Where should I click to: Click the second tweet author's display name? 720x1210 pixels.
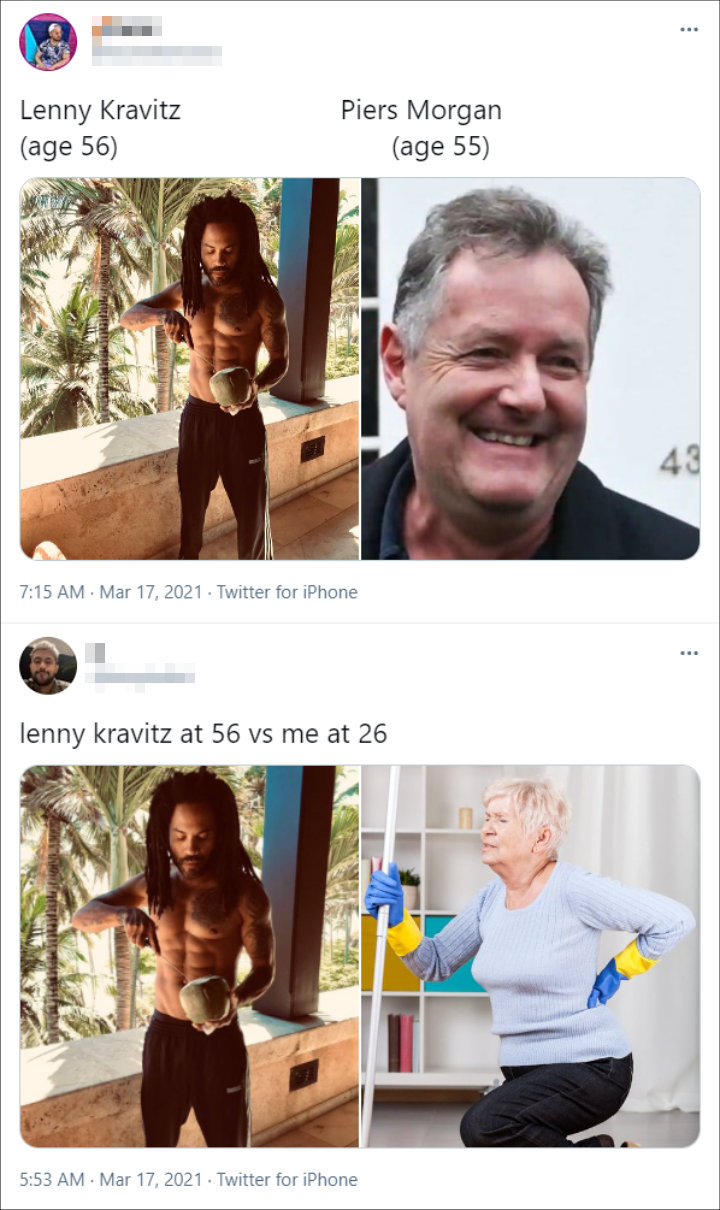point(98,653)
